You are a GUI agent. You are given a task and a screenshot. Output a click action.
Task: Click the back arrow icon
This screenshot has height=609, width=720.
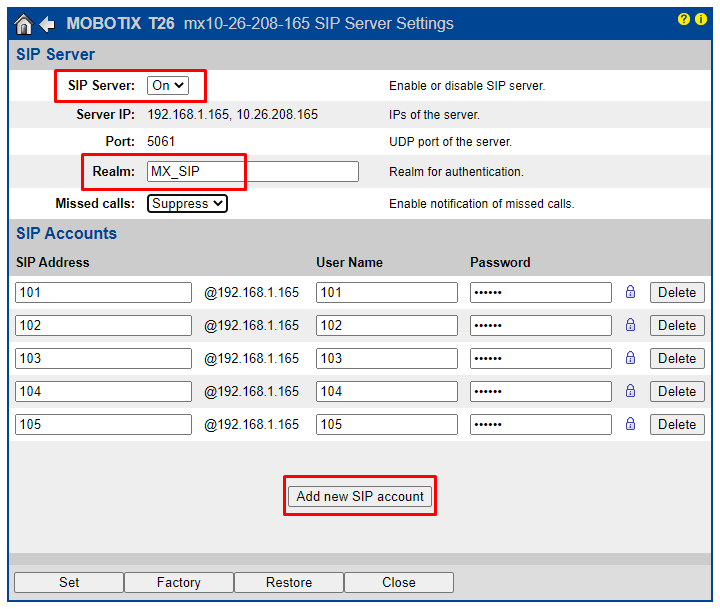[47, 24]
